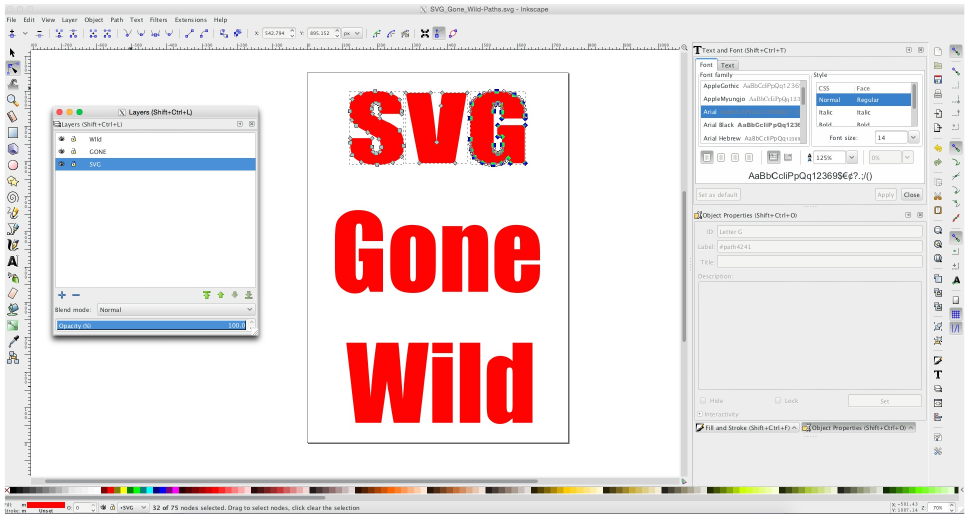Toggle lock of GONE layer
This screenshot has width=970, height=521.
[x=74, y=152]
